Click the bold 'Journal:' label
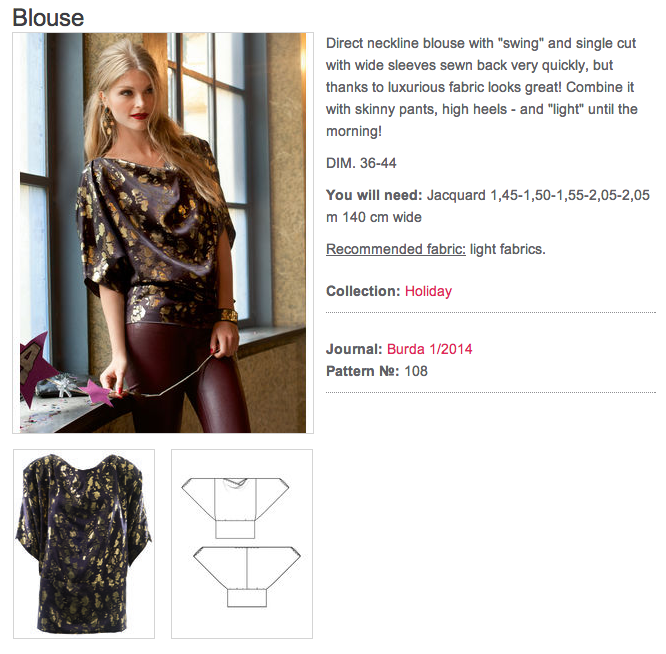This screenshot has height=654, width=666. [x=354, y=349]
